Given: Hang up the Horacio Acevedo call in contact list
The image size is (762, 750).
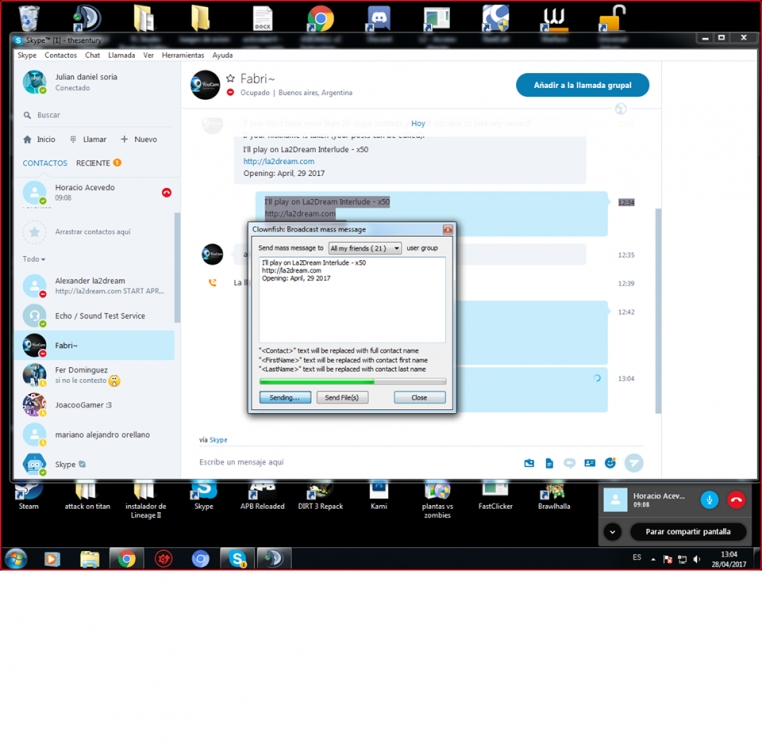Looking at the screenshot, I should 166,192.
